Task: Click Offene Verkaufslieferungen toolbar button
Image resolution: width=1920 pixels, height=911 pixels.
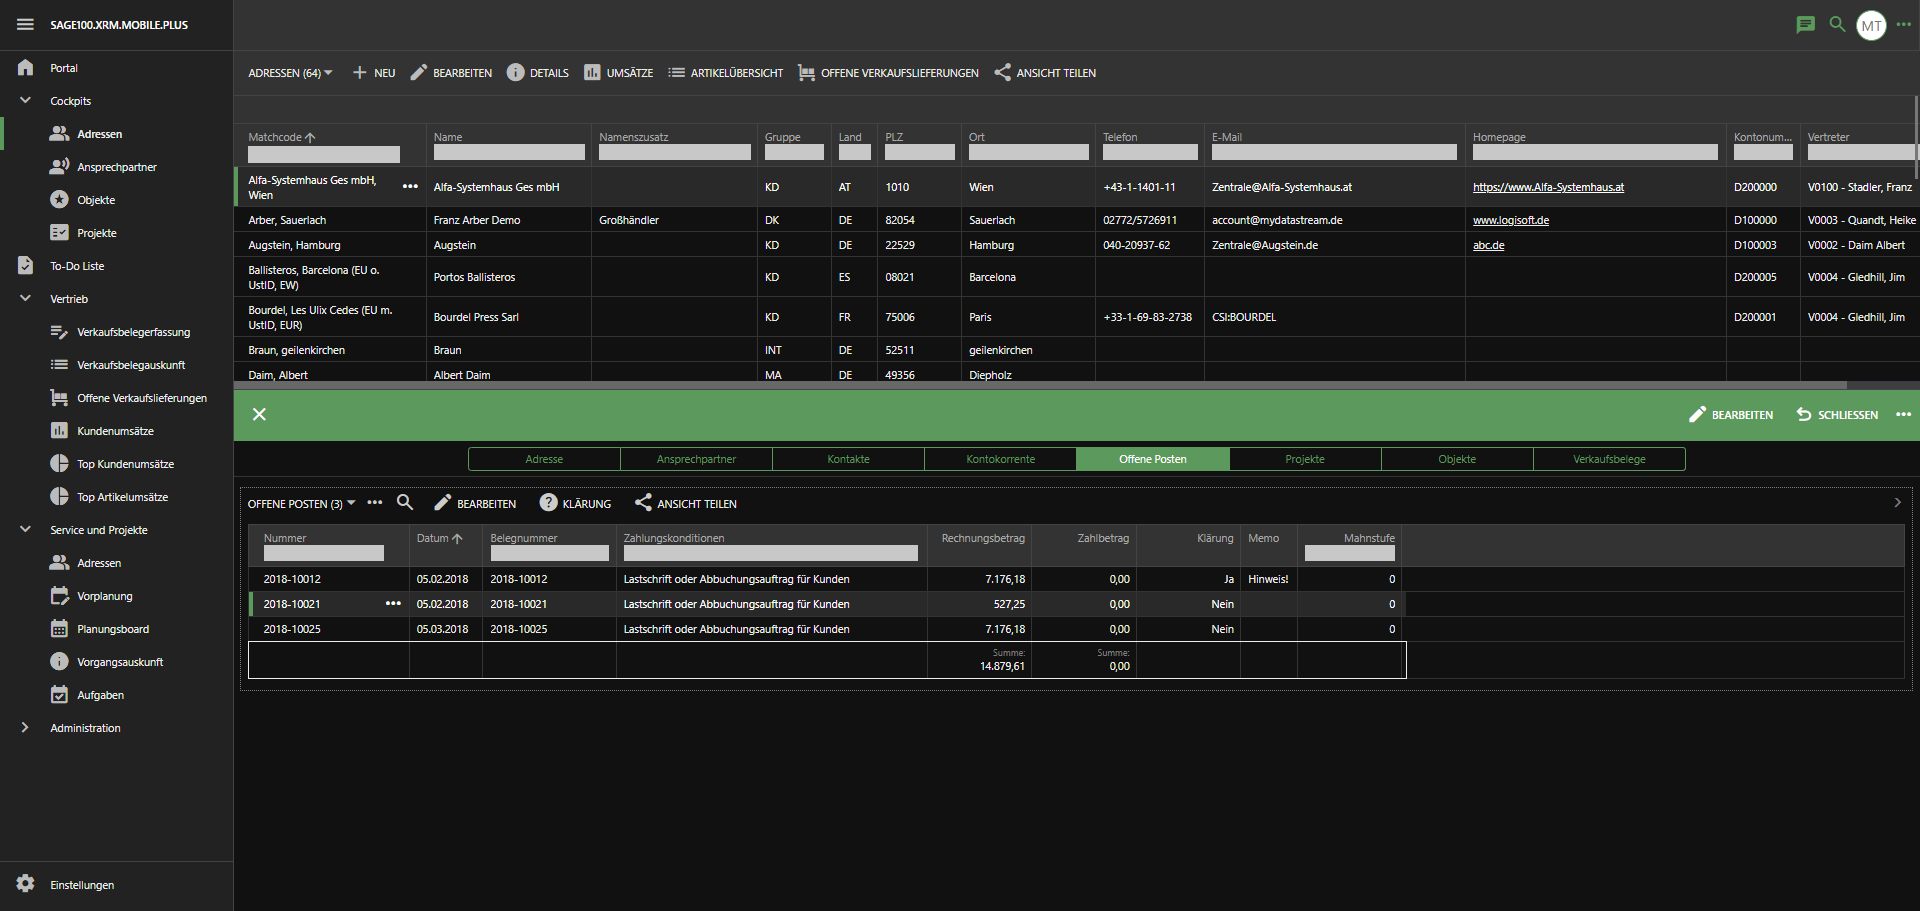Action: [888, 73]
